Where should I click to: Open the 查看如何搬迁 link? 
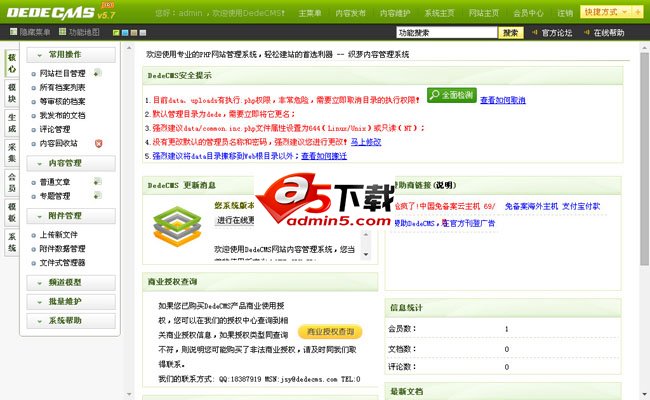(324, 156)
